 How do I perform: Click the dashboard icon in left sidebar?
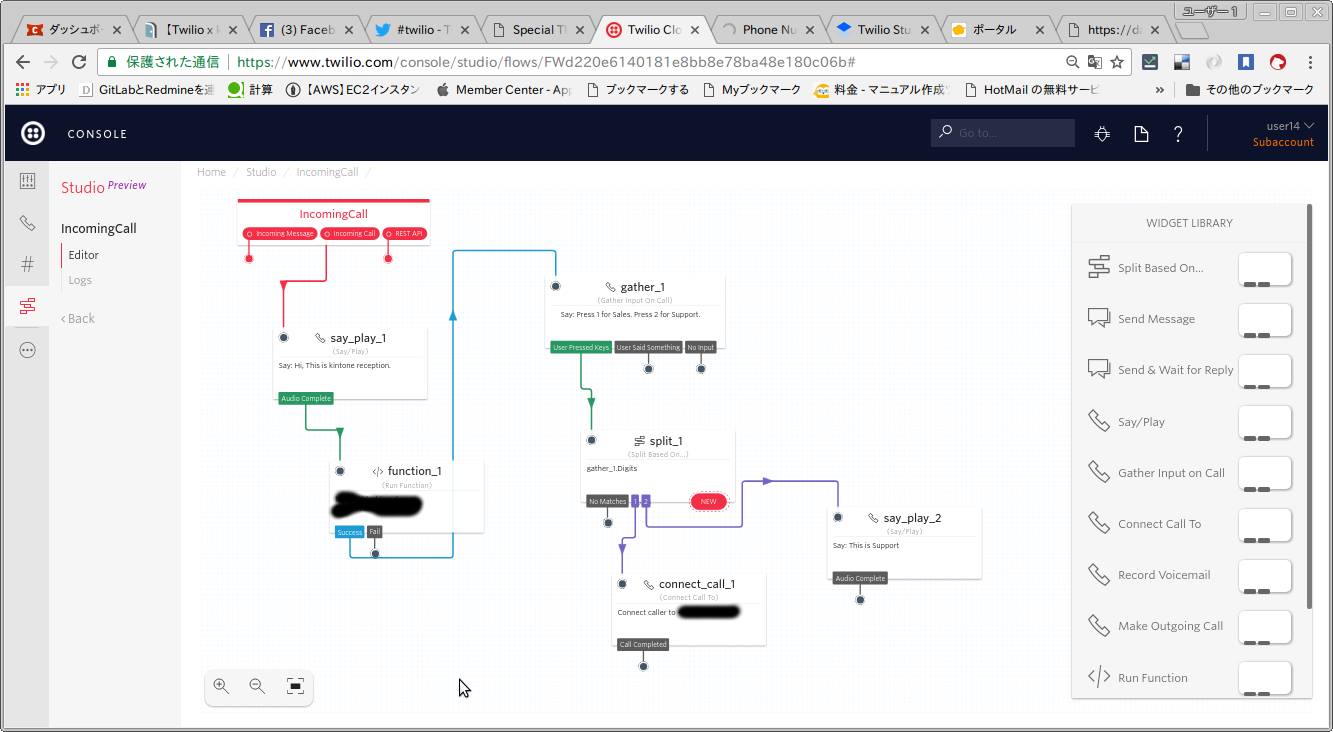27,181
